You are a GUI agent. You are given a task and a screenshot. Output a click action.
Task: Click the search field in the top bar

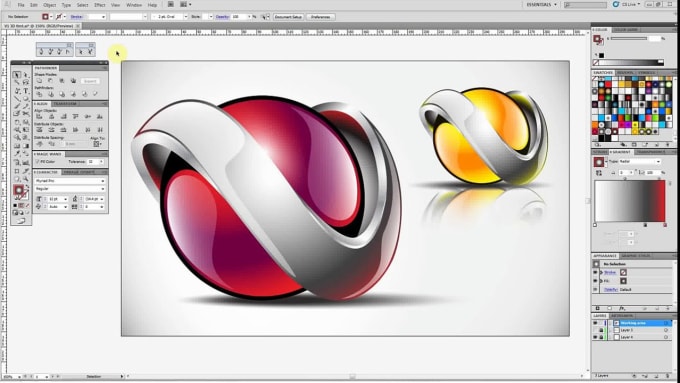point(585,5)
